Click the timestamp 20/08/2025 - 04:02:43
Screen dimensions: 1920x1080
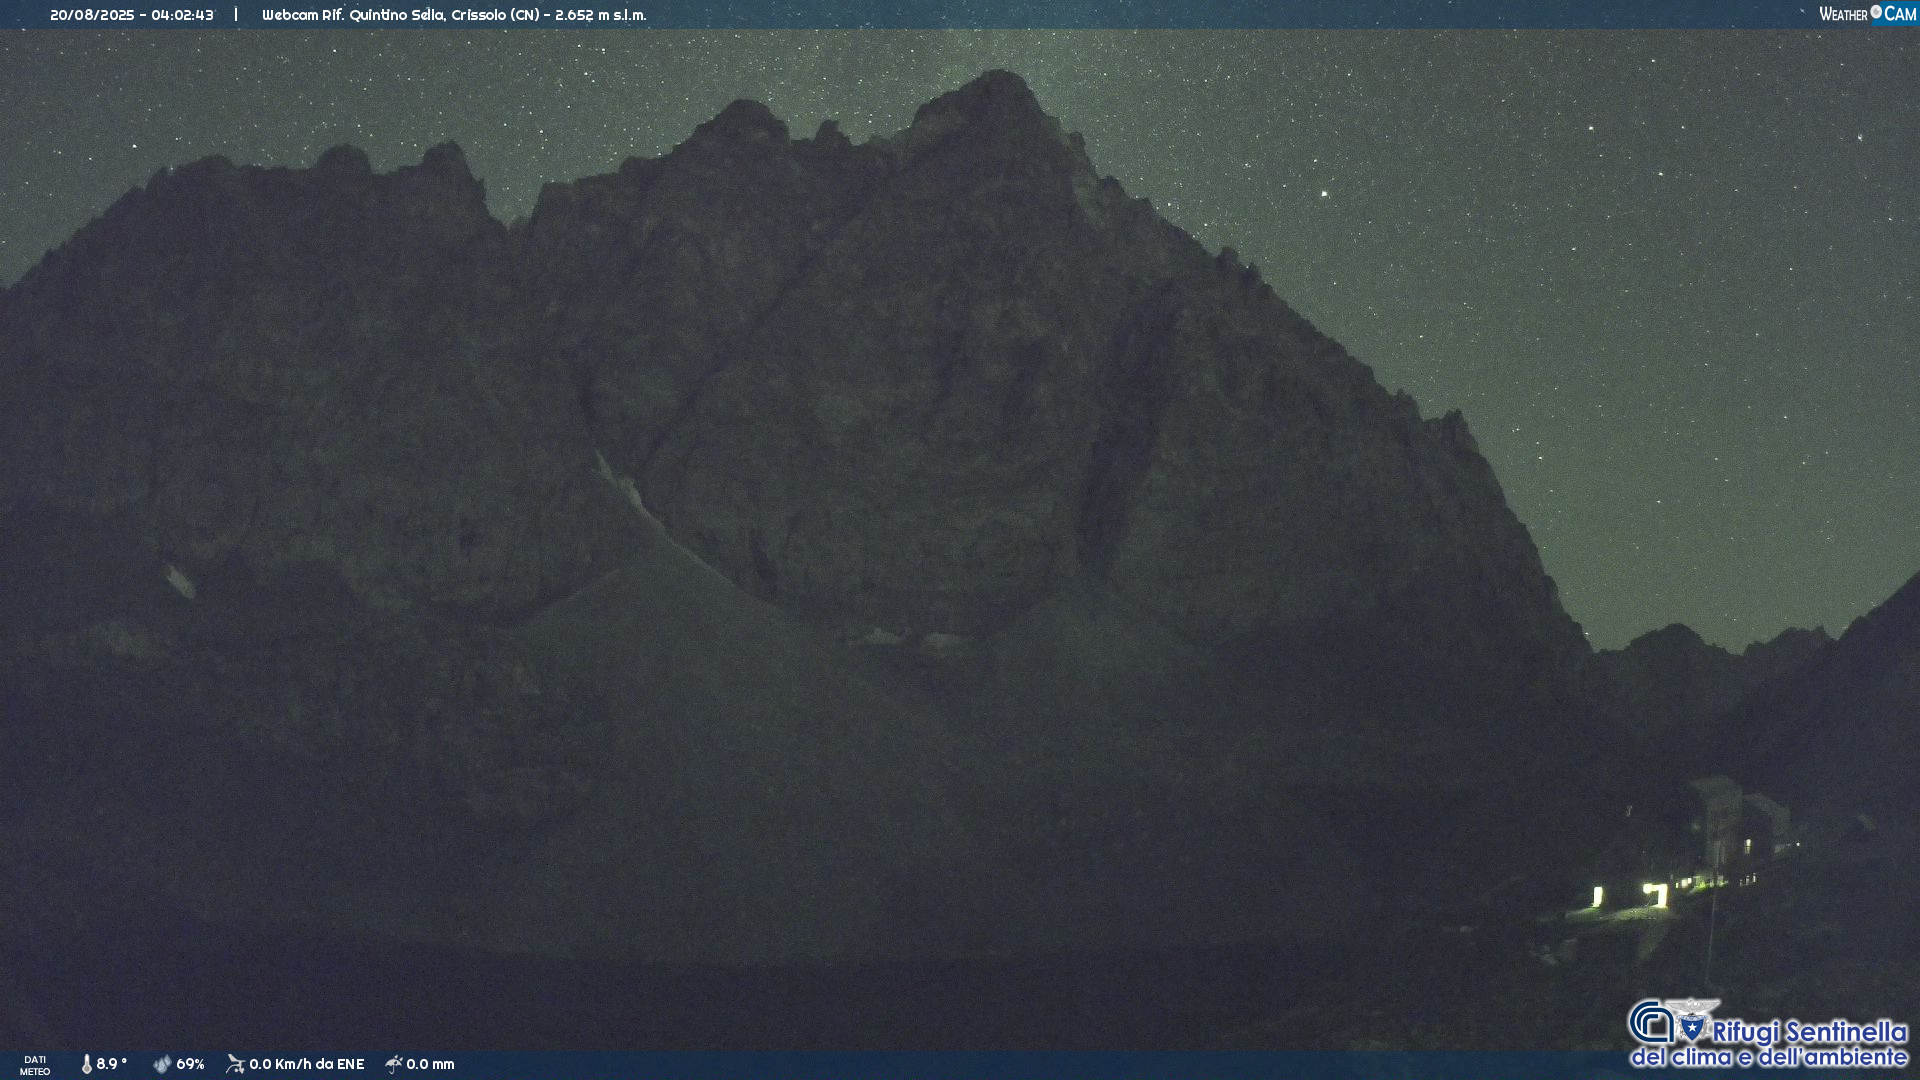132,15
